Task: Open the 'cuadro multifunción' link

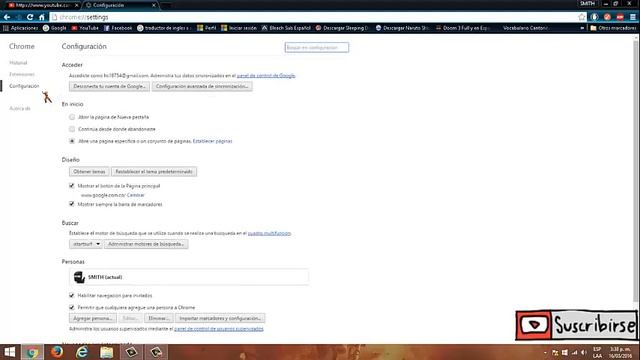Action: click(x=269, y=233)
